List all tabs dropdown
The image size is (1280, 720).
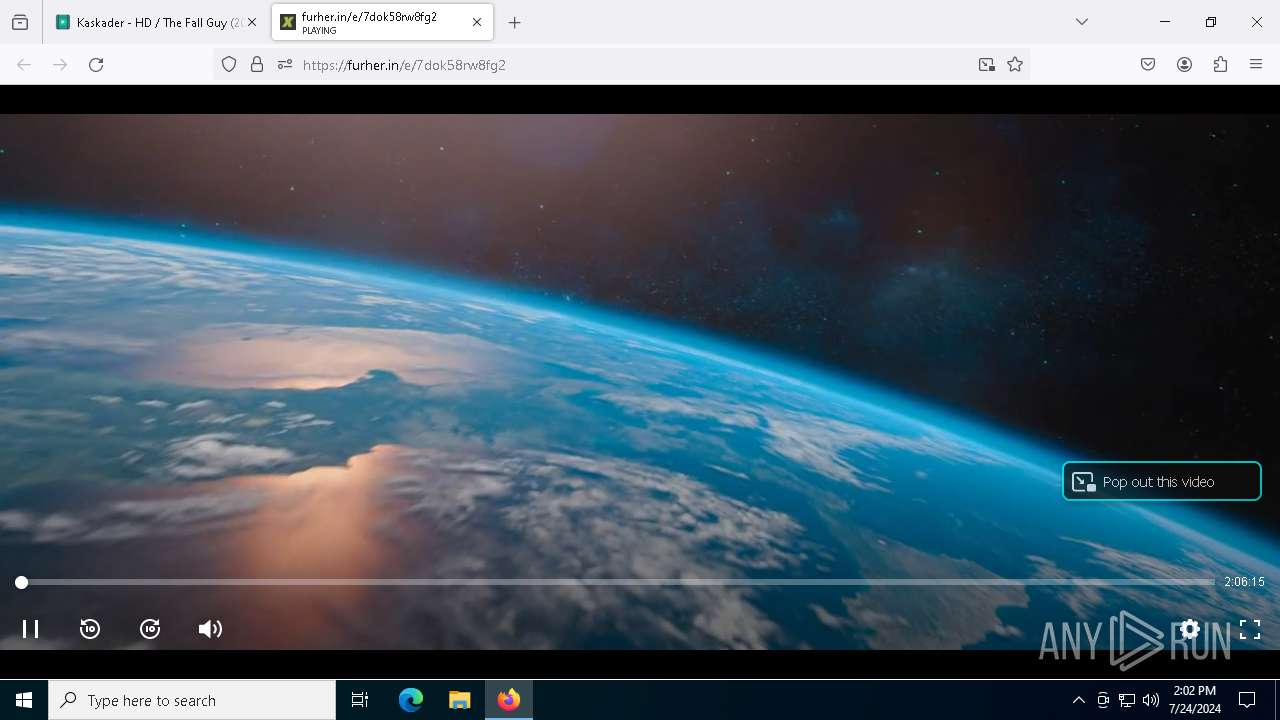1081,22
